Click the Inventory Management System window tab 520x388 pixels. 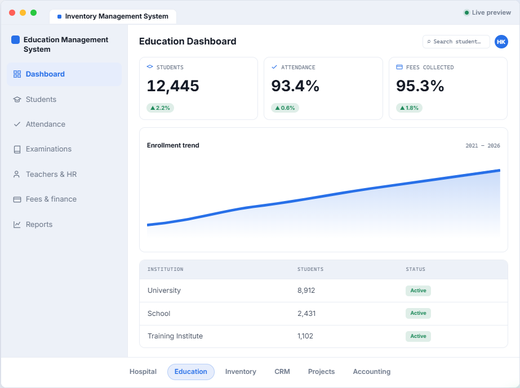[113, 16]
